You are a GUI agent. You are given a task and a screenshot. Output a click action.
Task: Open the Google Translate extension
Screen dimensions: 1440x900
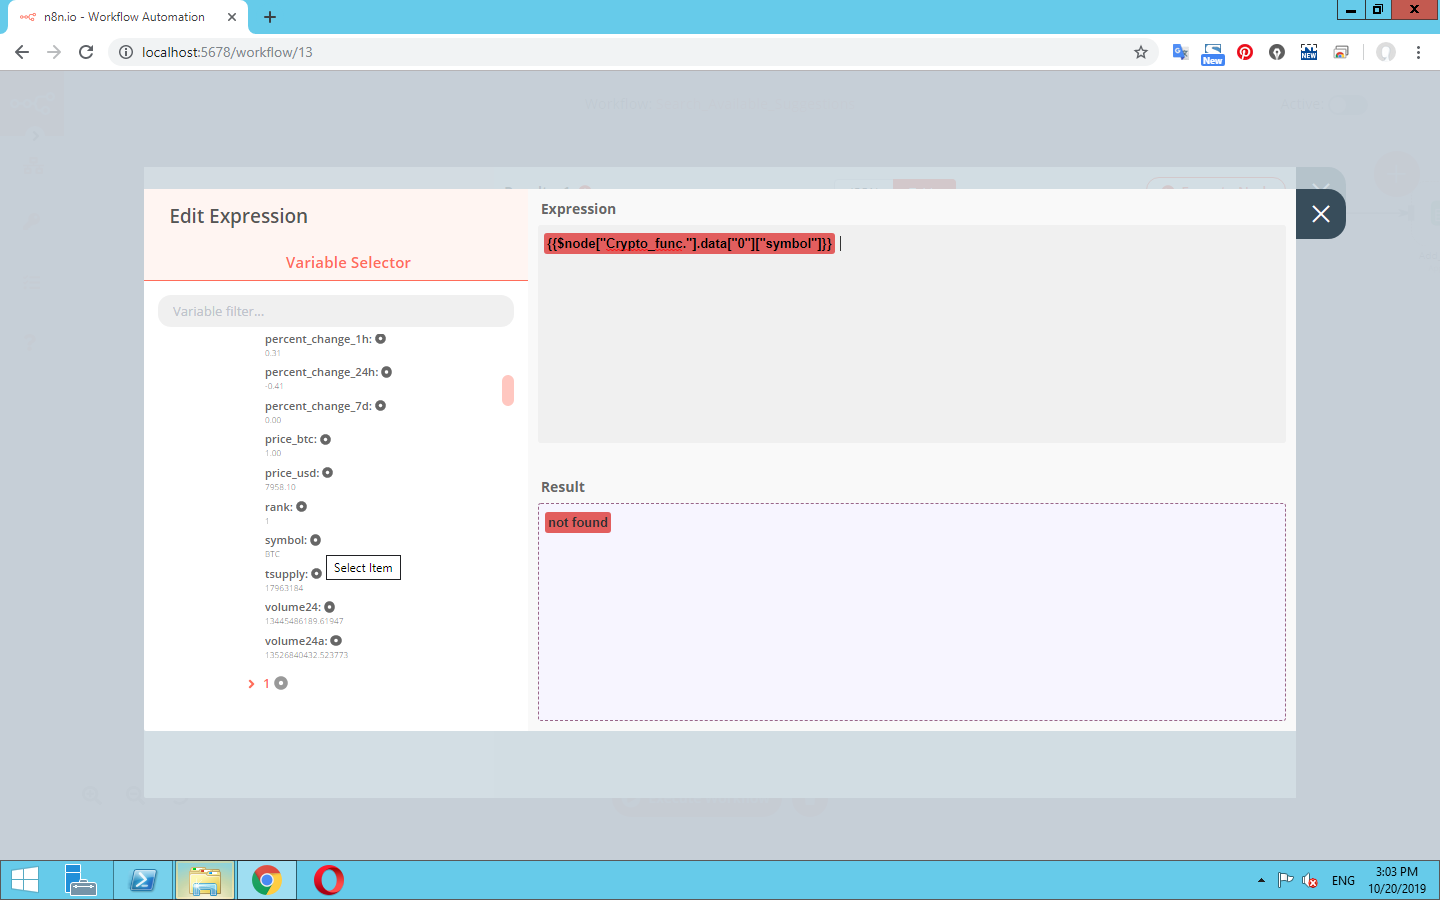tap(1180, 52)
